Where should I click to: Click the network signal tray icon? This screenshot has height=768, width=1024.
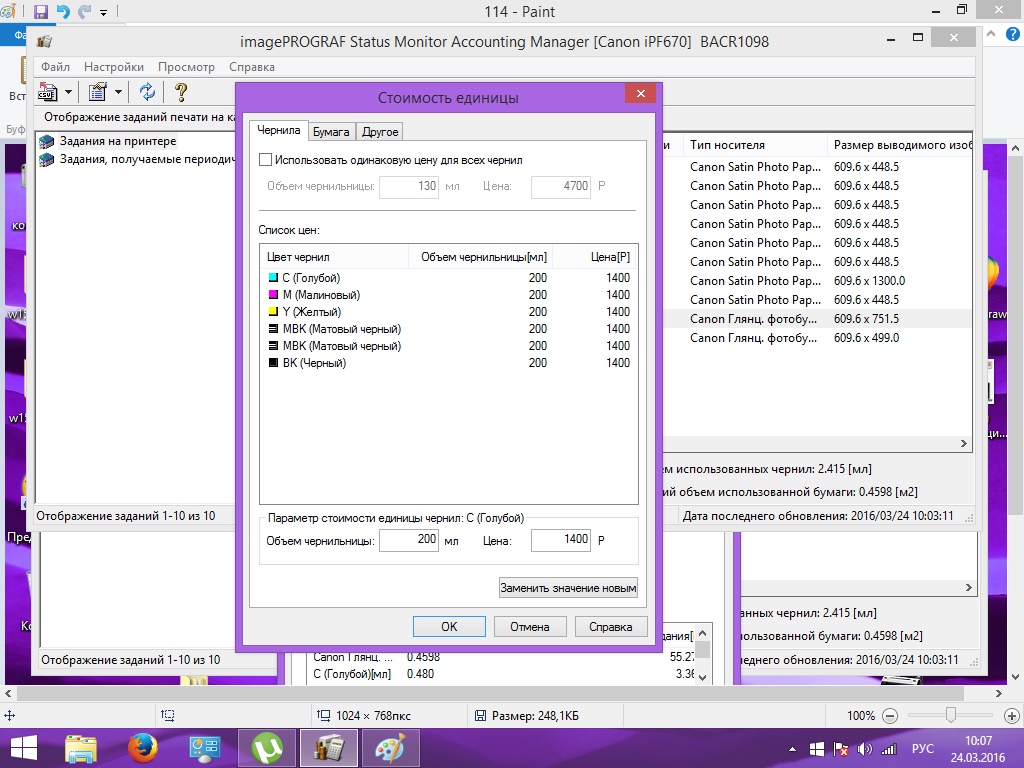(x=889, y=749)
